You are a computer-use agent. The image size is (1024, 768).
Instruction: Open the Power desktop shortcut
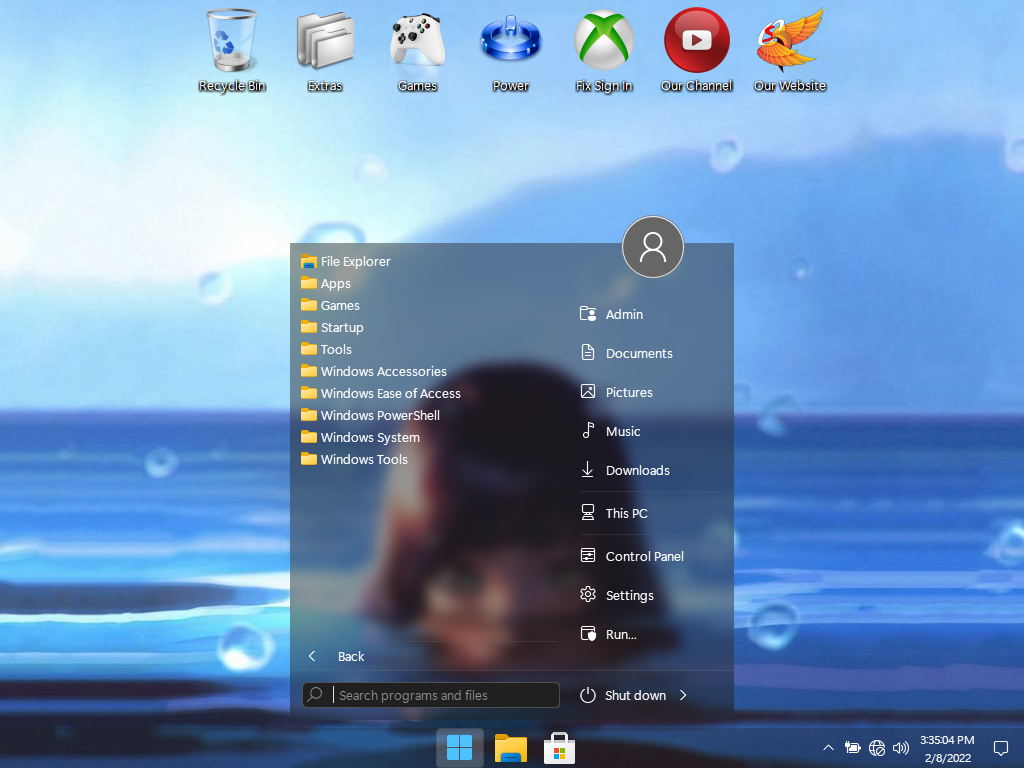click(510, 42)
